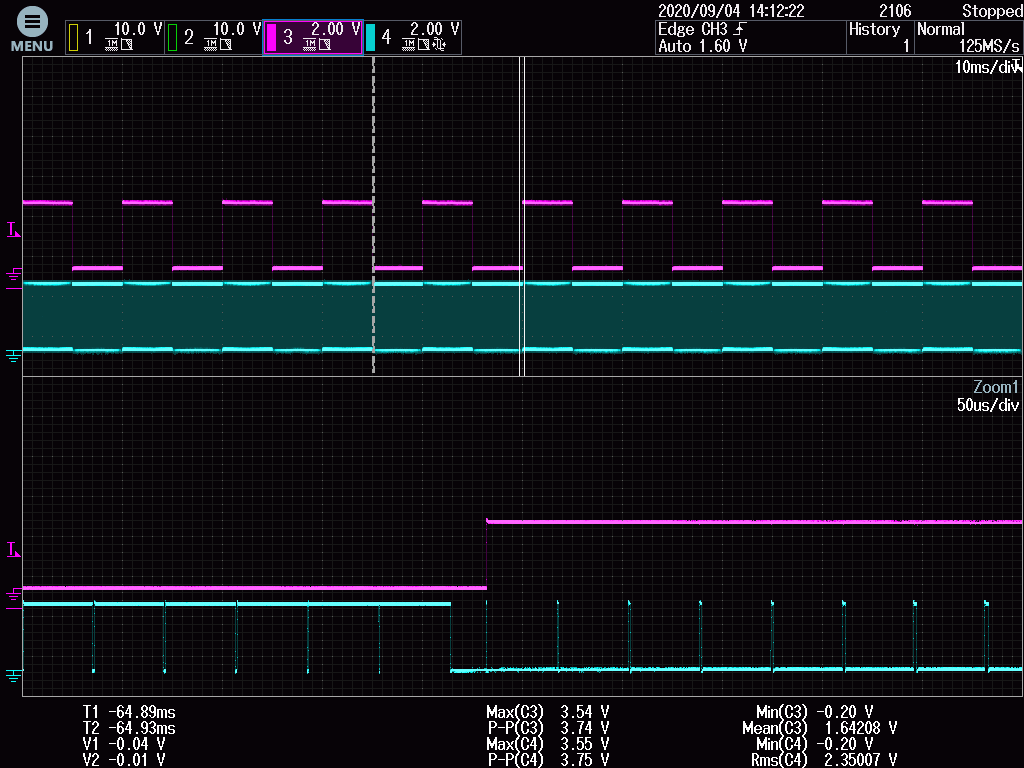1024x768 pixels.
Task: Click the yellow channel 1 color indicator
Action: pyautogui.click(x=73, y=38)
